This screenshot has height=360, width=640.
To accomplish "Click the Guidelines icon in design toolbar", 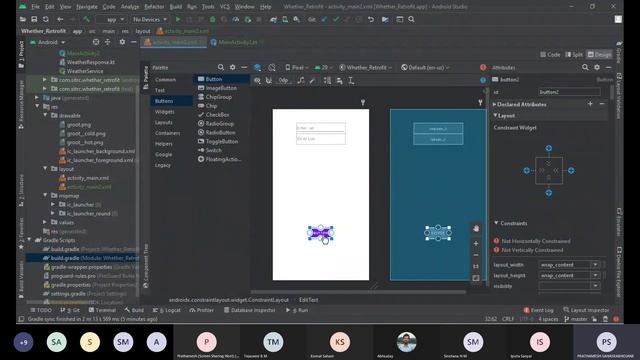I will click(x=351, y=81).
